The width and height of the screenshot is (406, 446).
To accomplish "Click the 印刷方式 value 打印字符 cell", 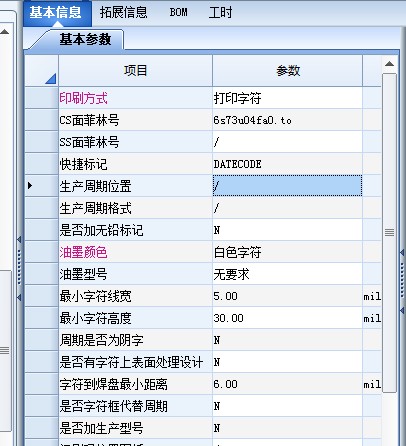I will (x=287, y=98).
